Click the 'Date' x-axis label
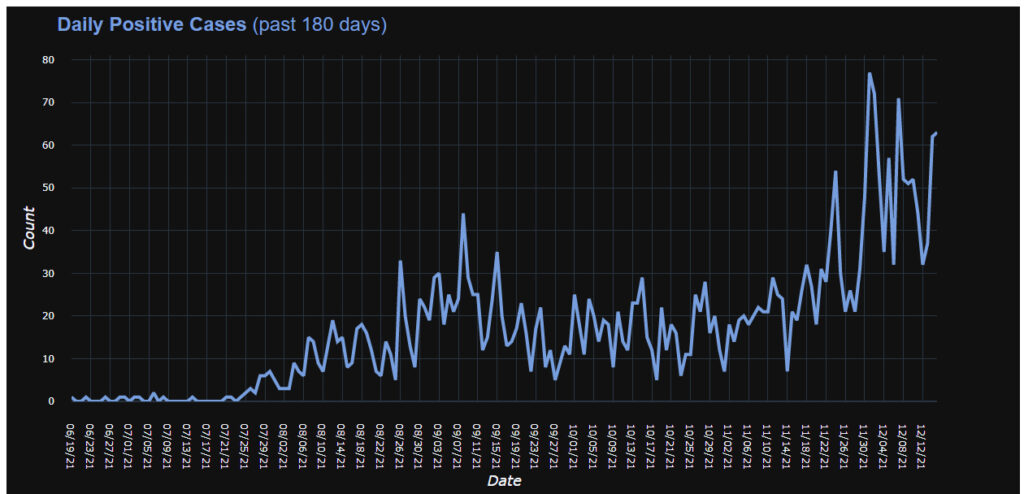Screen dimensions: 1024x494 coord(503,481)
